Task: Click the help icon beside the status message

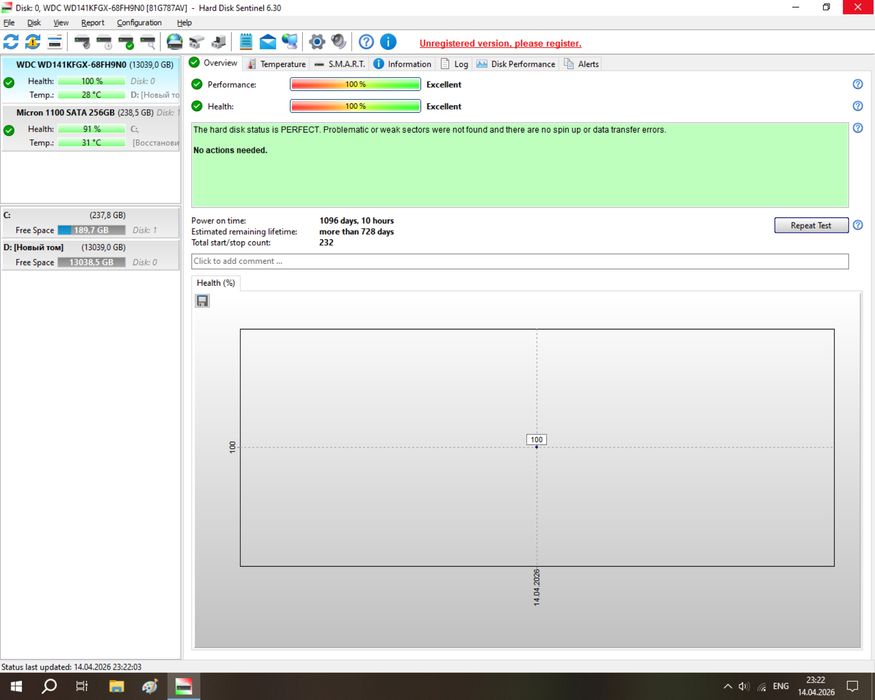Action: 858,128
